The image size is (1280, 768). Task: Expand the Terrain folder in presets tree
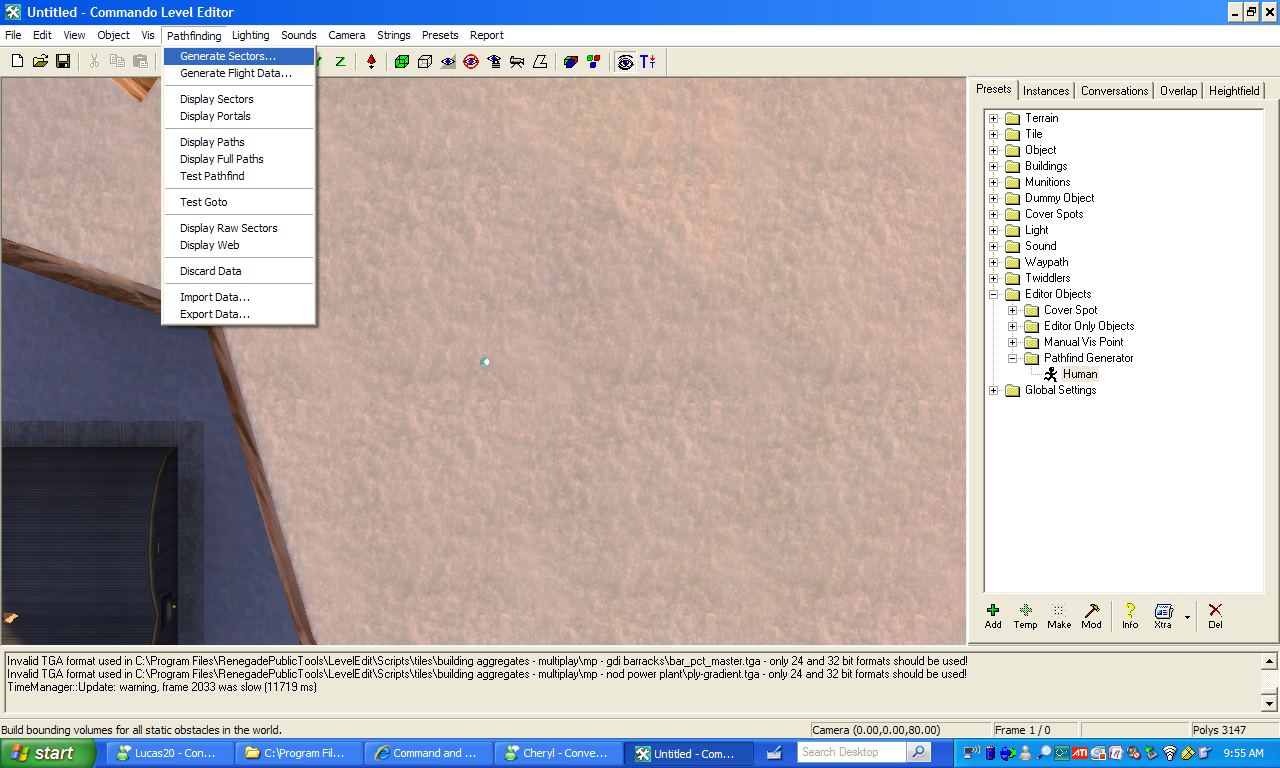coord(994,118)
